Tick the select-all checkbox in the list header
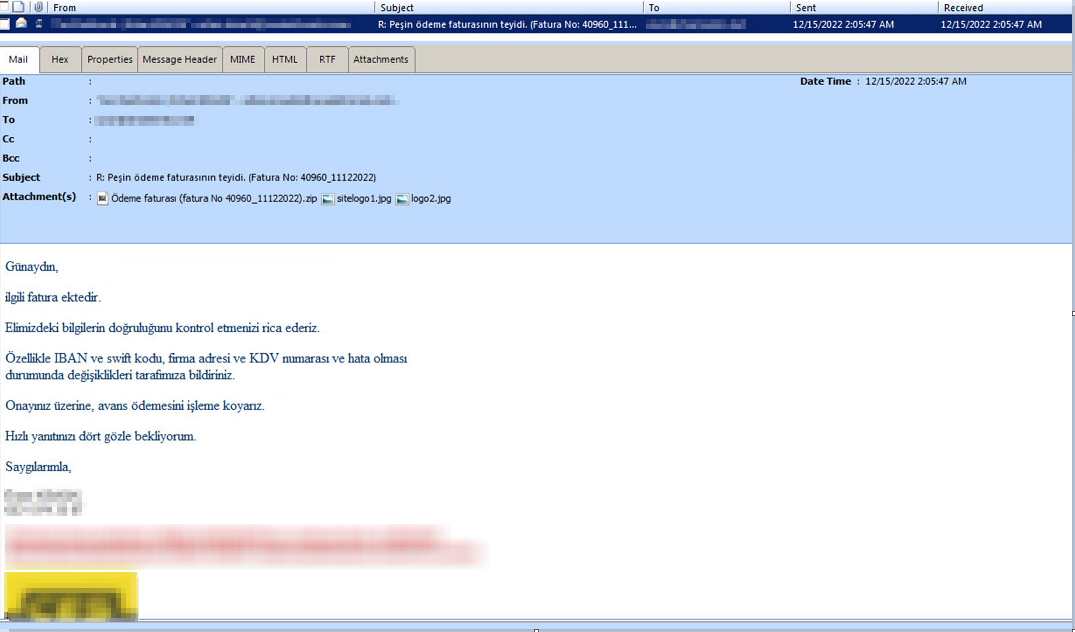 [4, 7]
